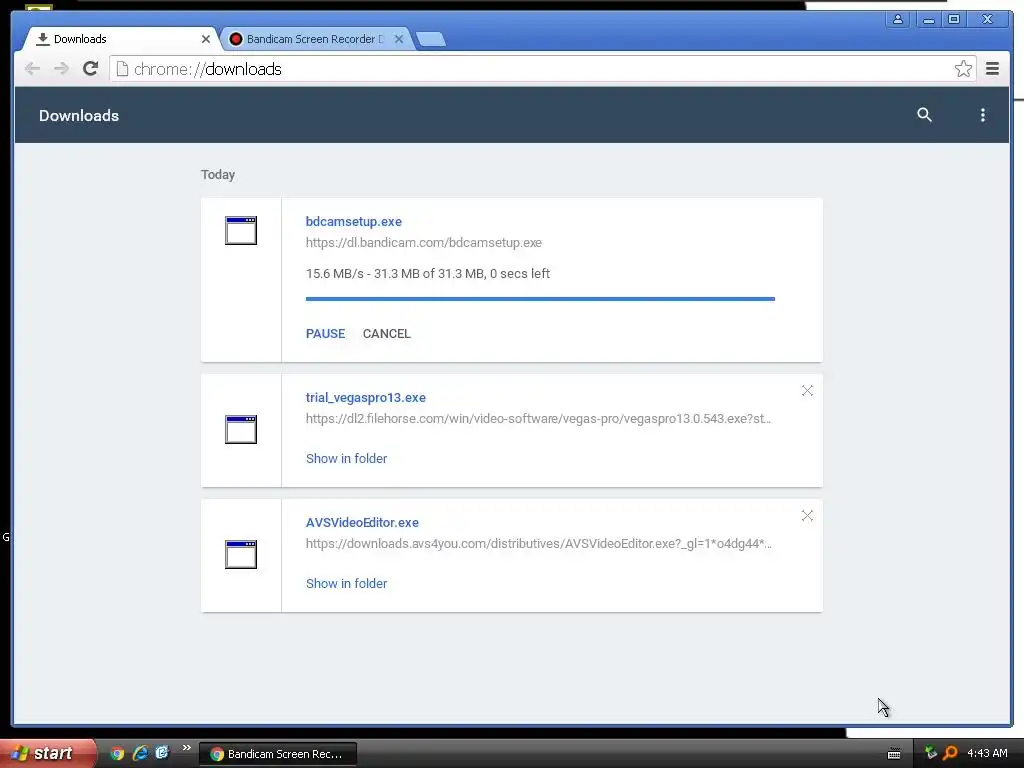1024x768 pixels.
Task: Click the 4:43 AM system clock
Action: pos(987,753)
